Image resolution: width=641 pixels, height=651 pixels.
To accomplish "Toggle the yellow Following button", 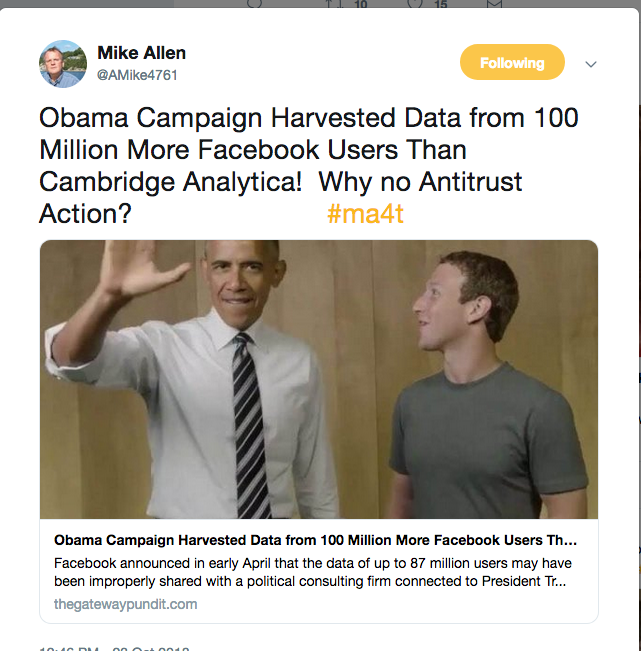I will tap(512, 63).
